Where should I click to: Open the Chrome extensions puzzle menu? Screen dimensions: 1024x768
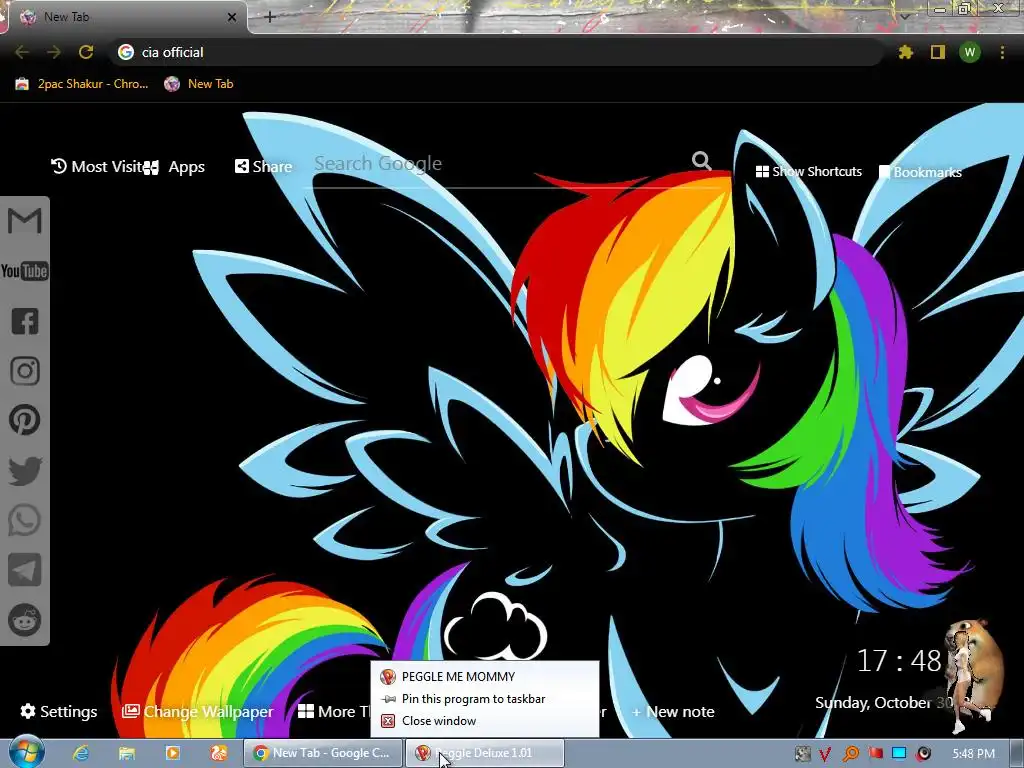point(905,52)
